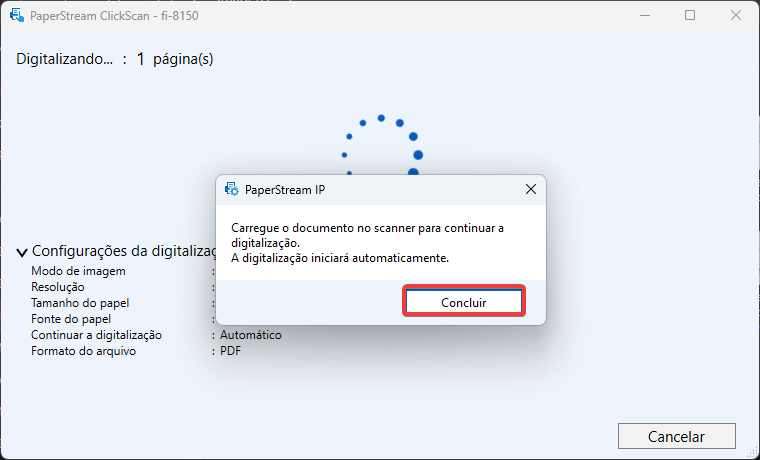Select the Modo de imagem setting label
Viewport: 760px width, 460px height.
pos(78,271)
